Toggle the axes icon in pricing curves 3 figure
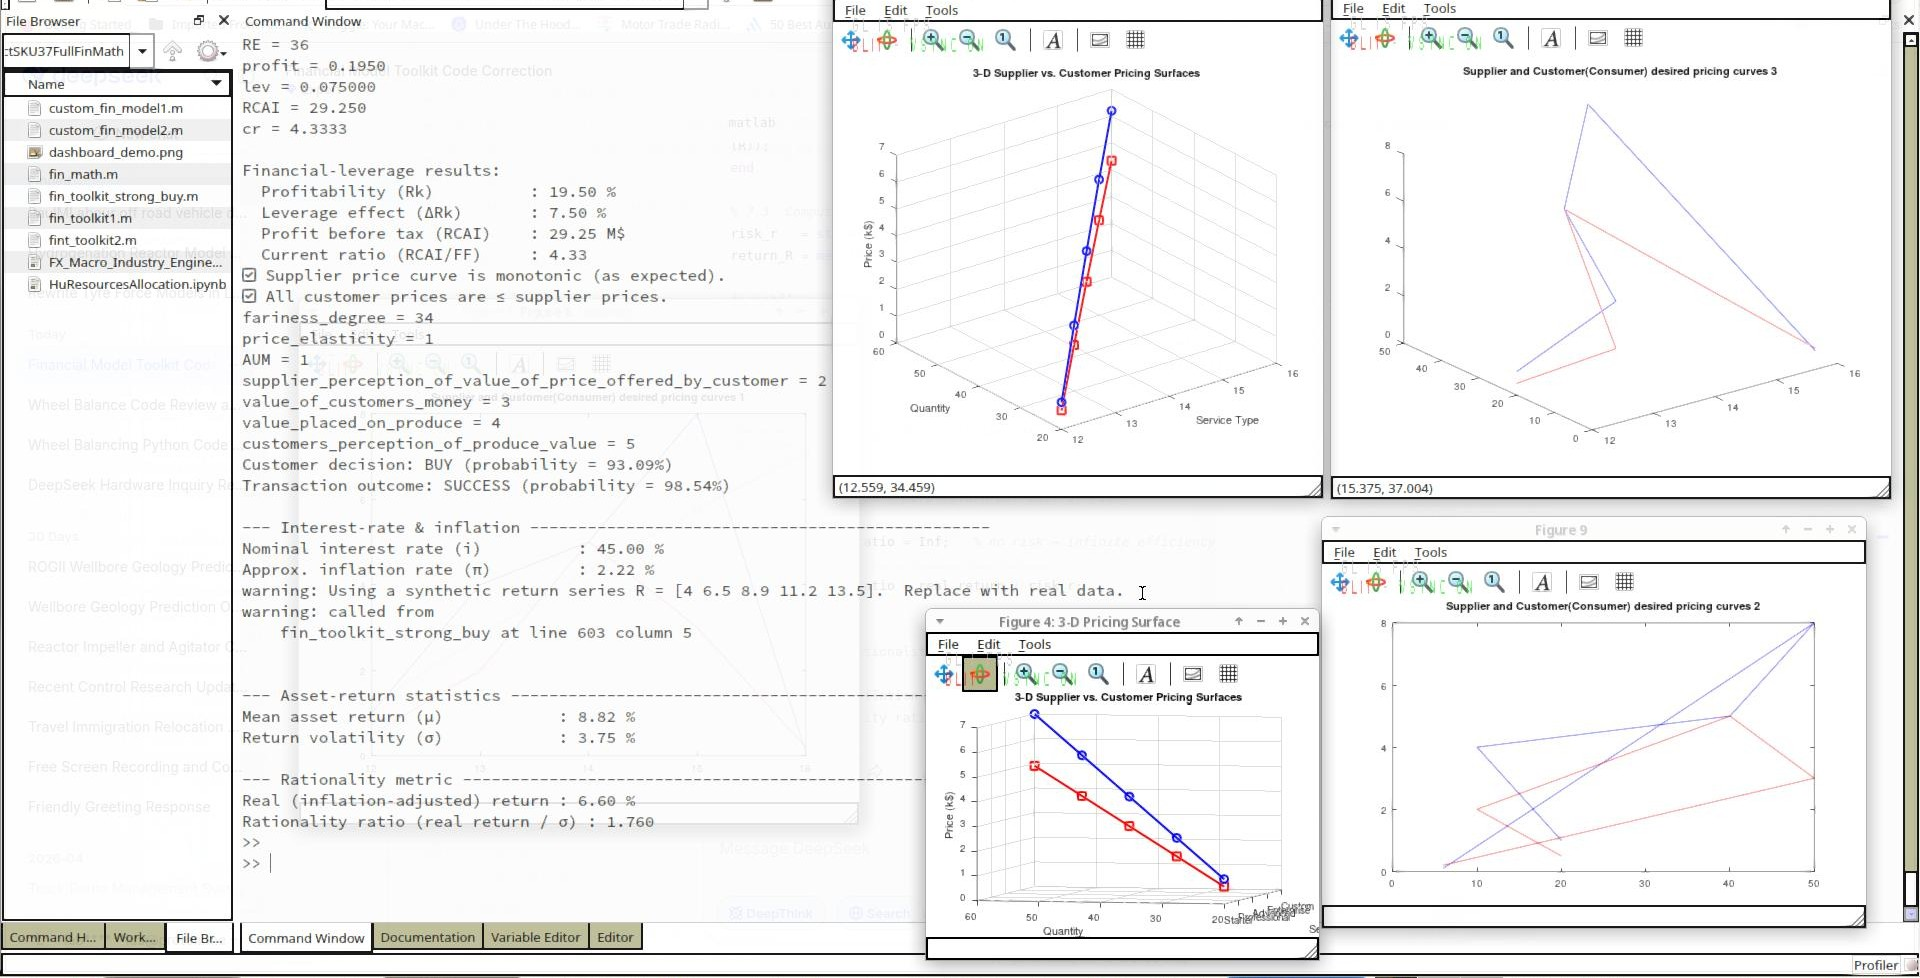 coord(1598,38)
